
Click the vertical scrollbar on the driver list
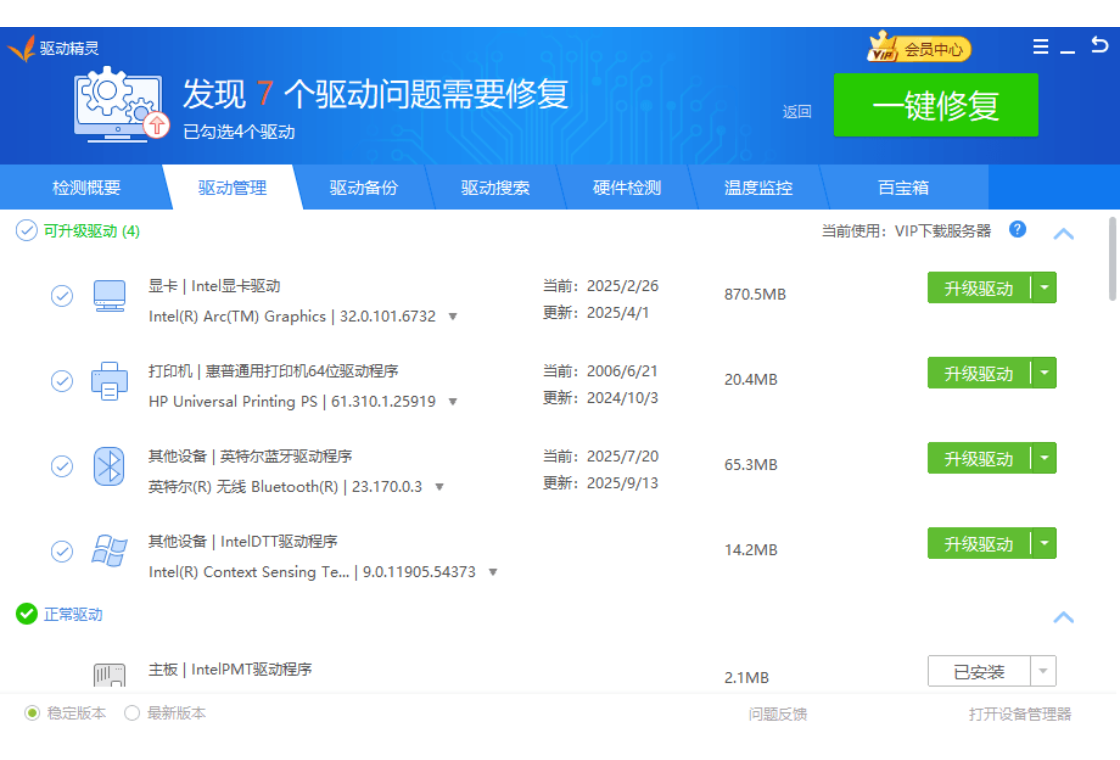1113,258
